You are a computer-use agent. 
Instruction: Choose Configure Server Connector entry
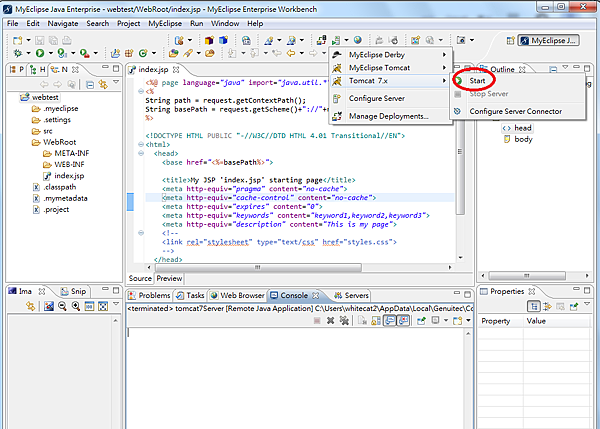tap(518, 111)
